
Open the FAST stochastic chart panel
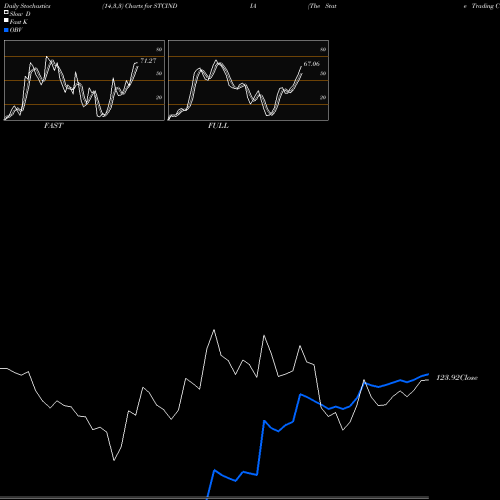[84, 80]
